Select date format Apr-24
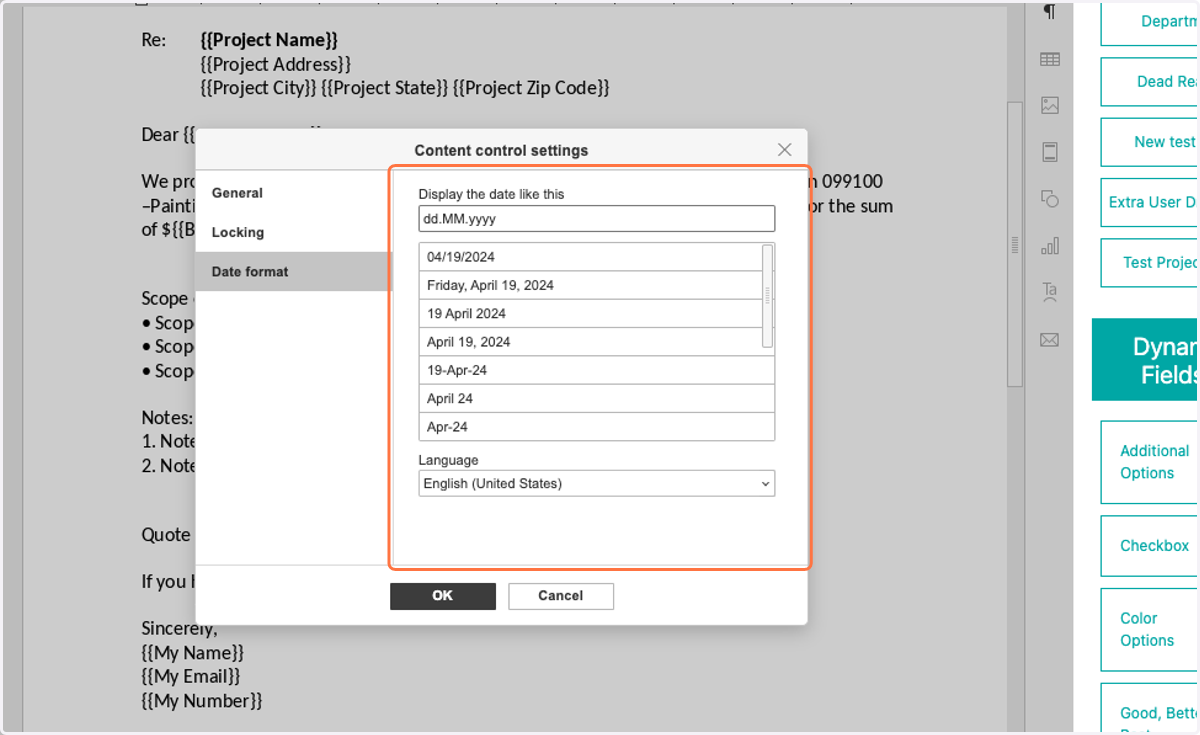Screen dimensions: 1200x735 point(597,427)
